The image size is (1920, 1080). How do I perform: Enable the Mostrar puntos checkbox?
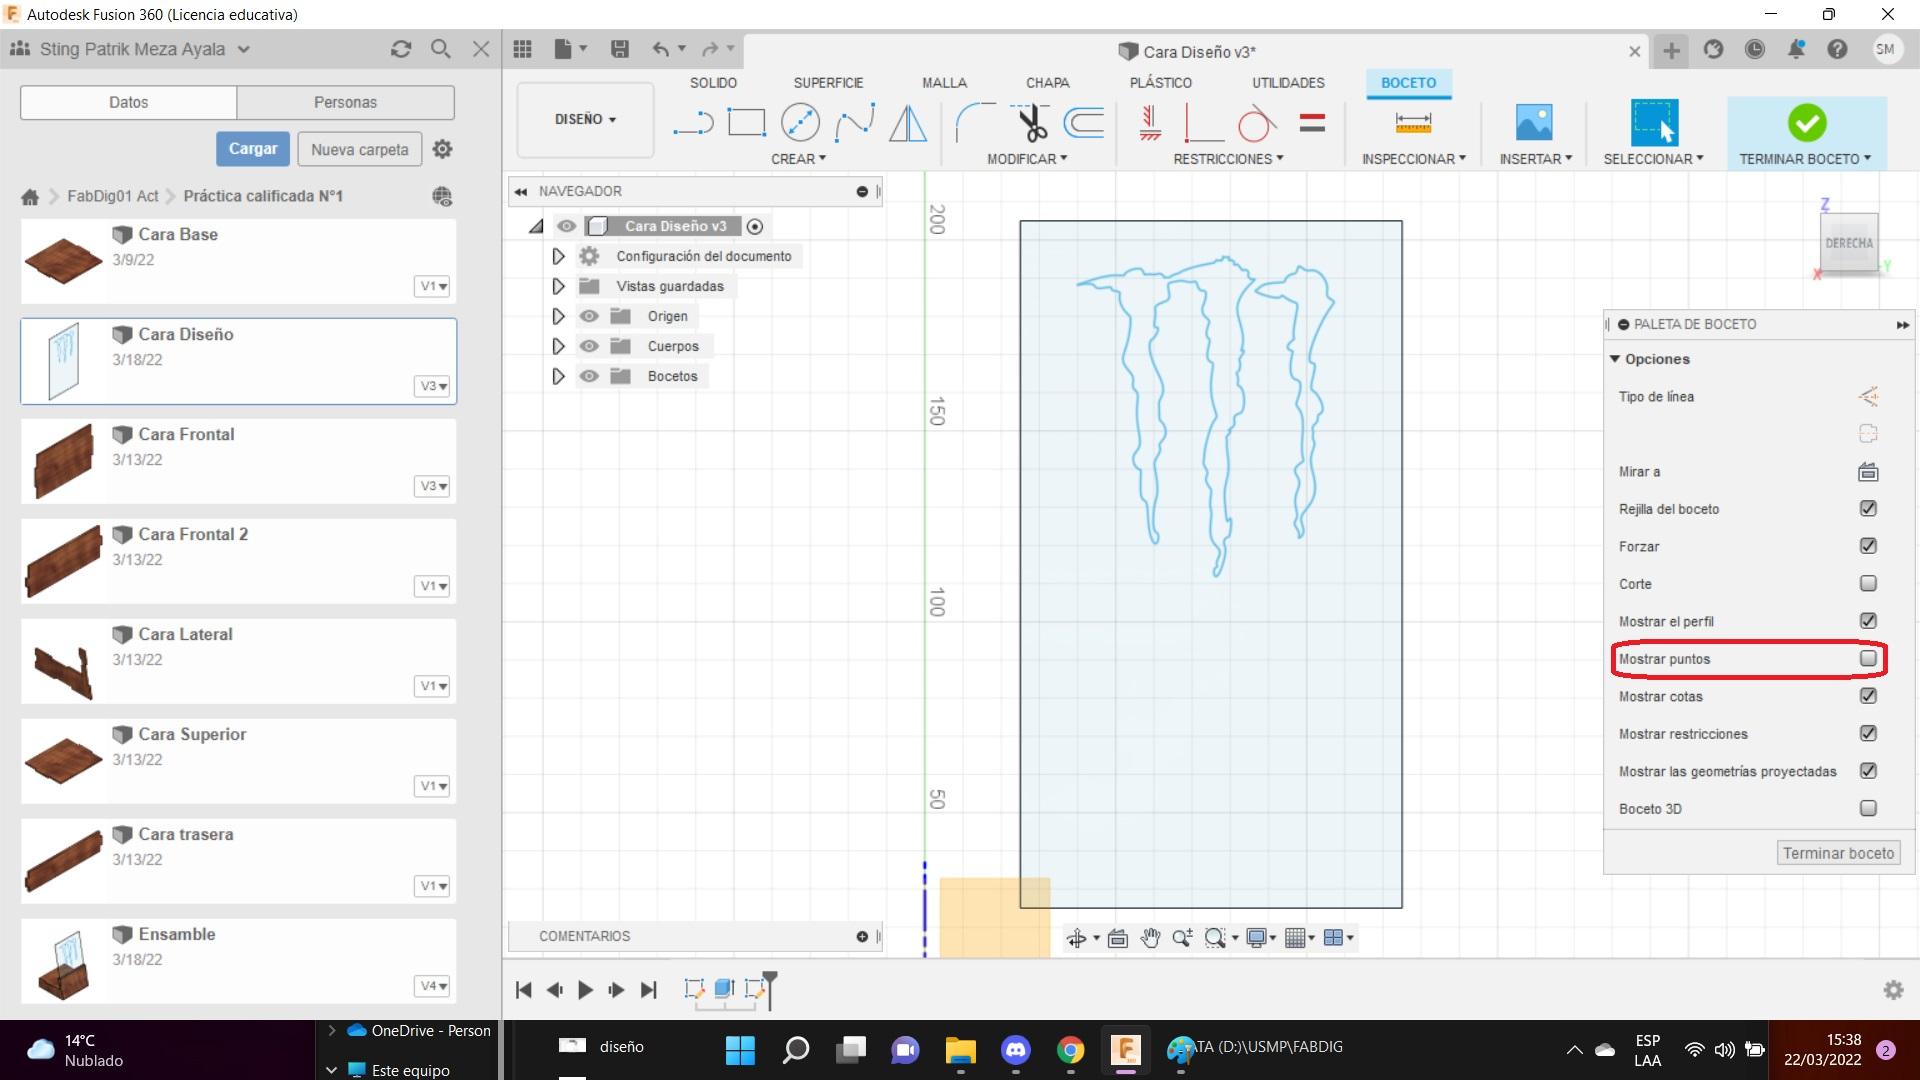1867,659
